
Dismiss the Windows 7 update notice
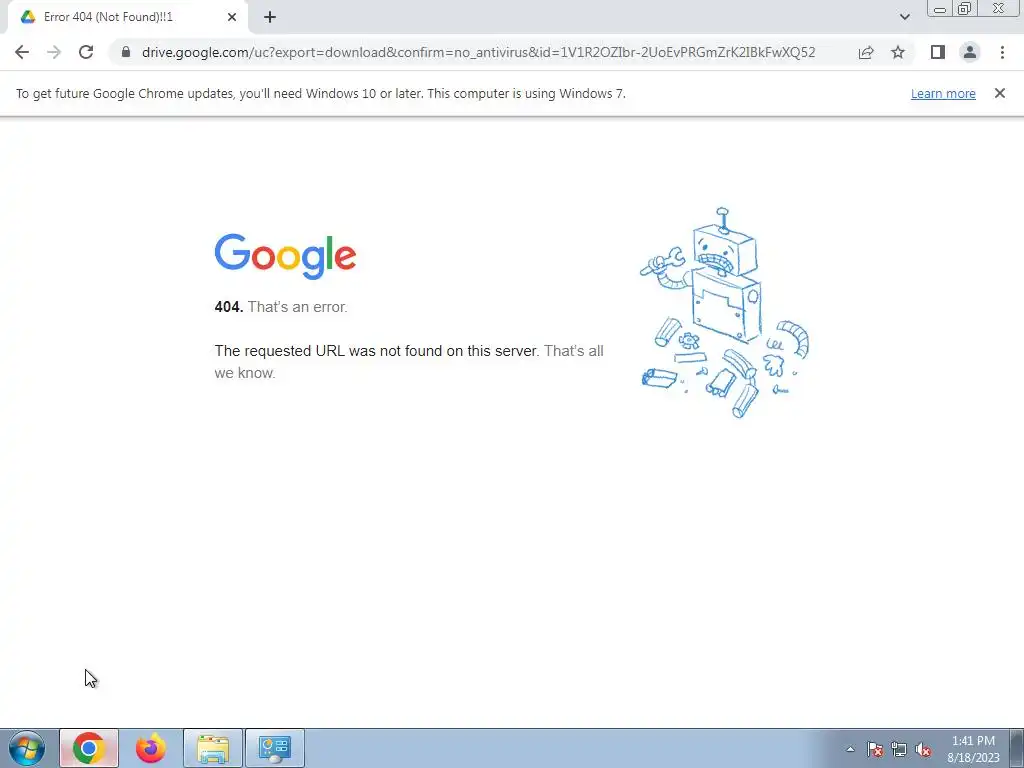point(1000,93)
